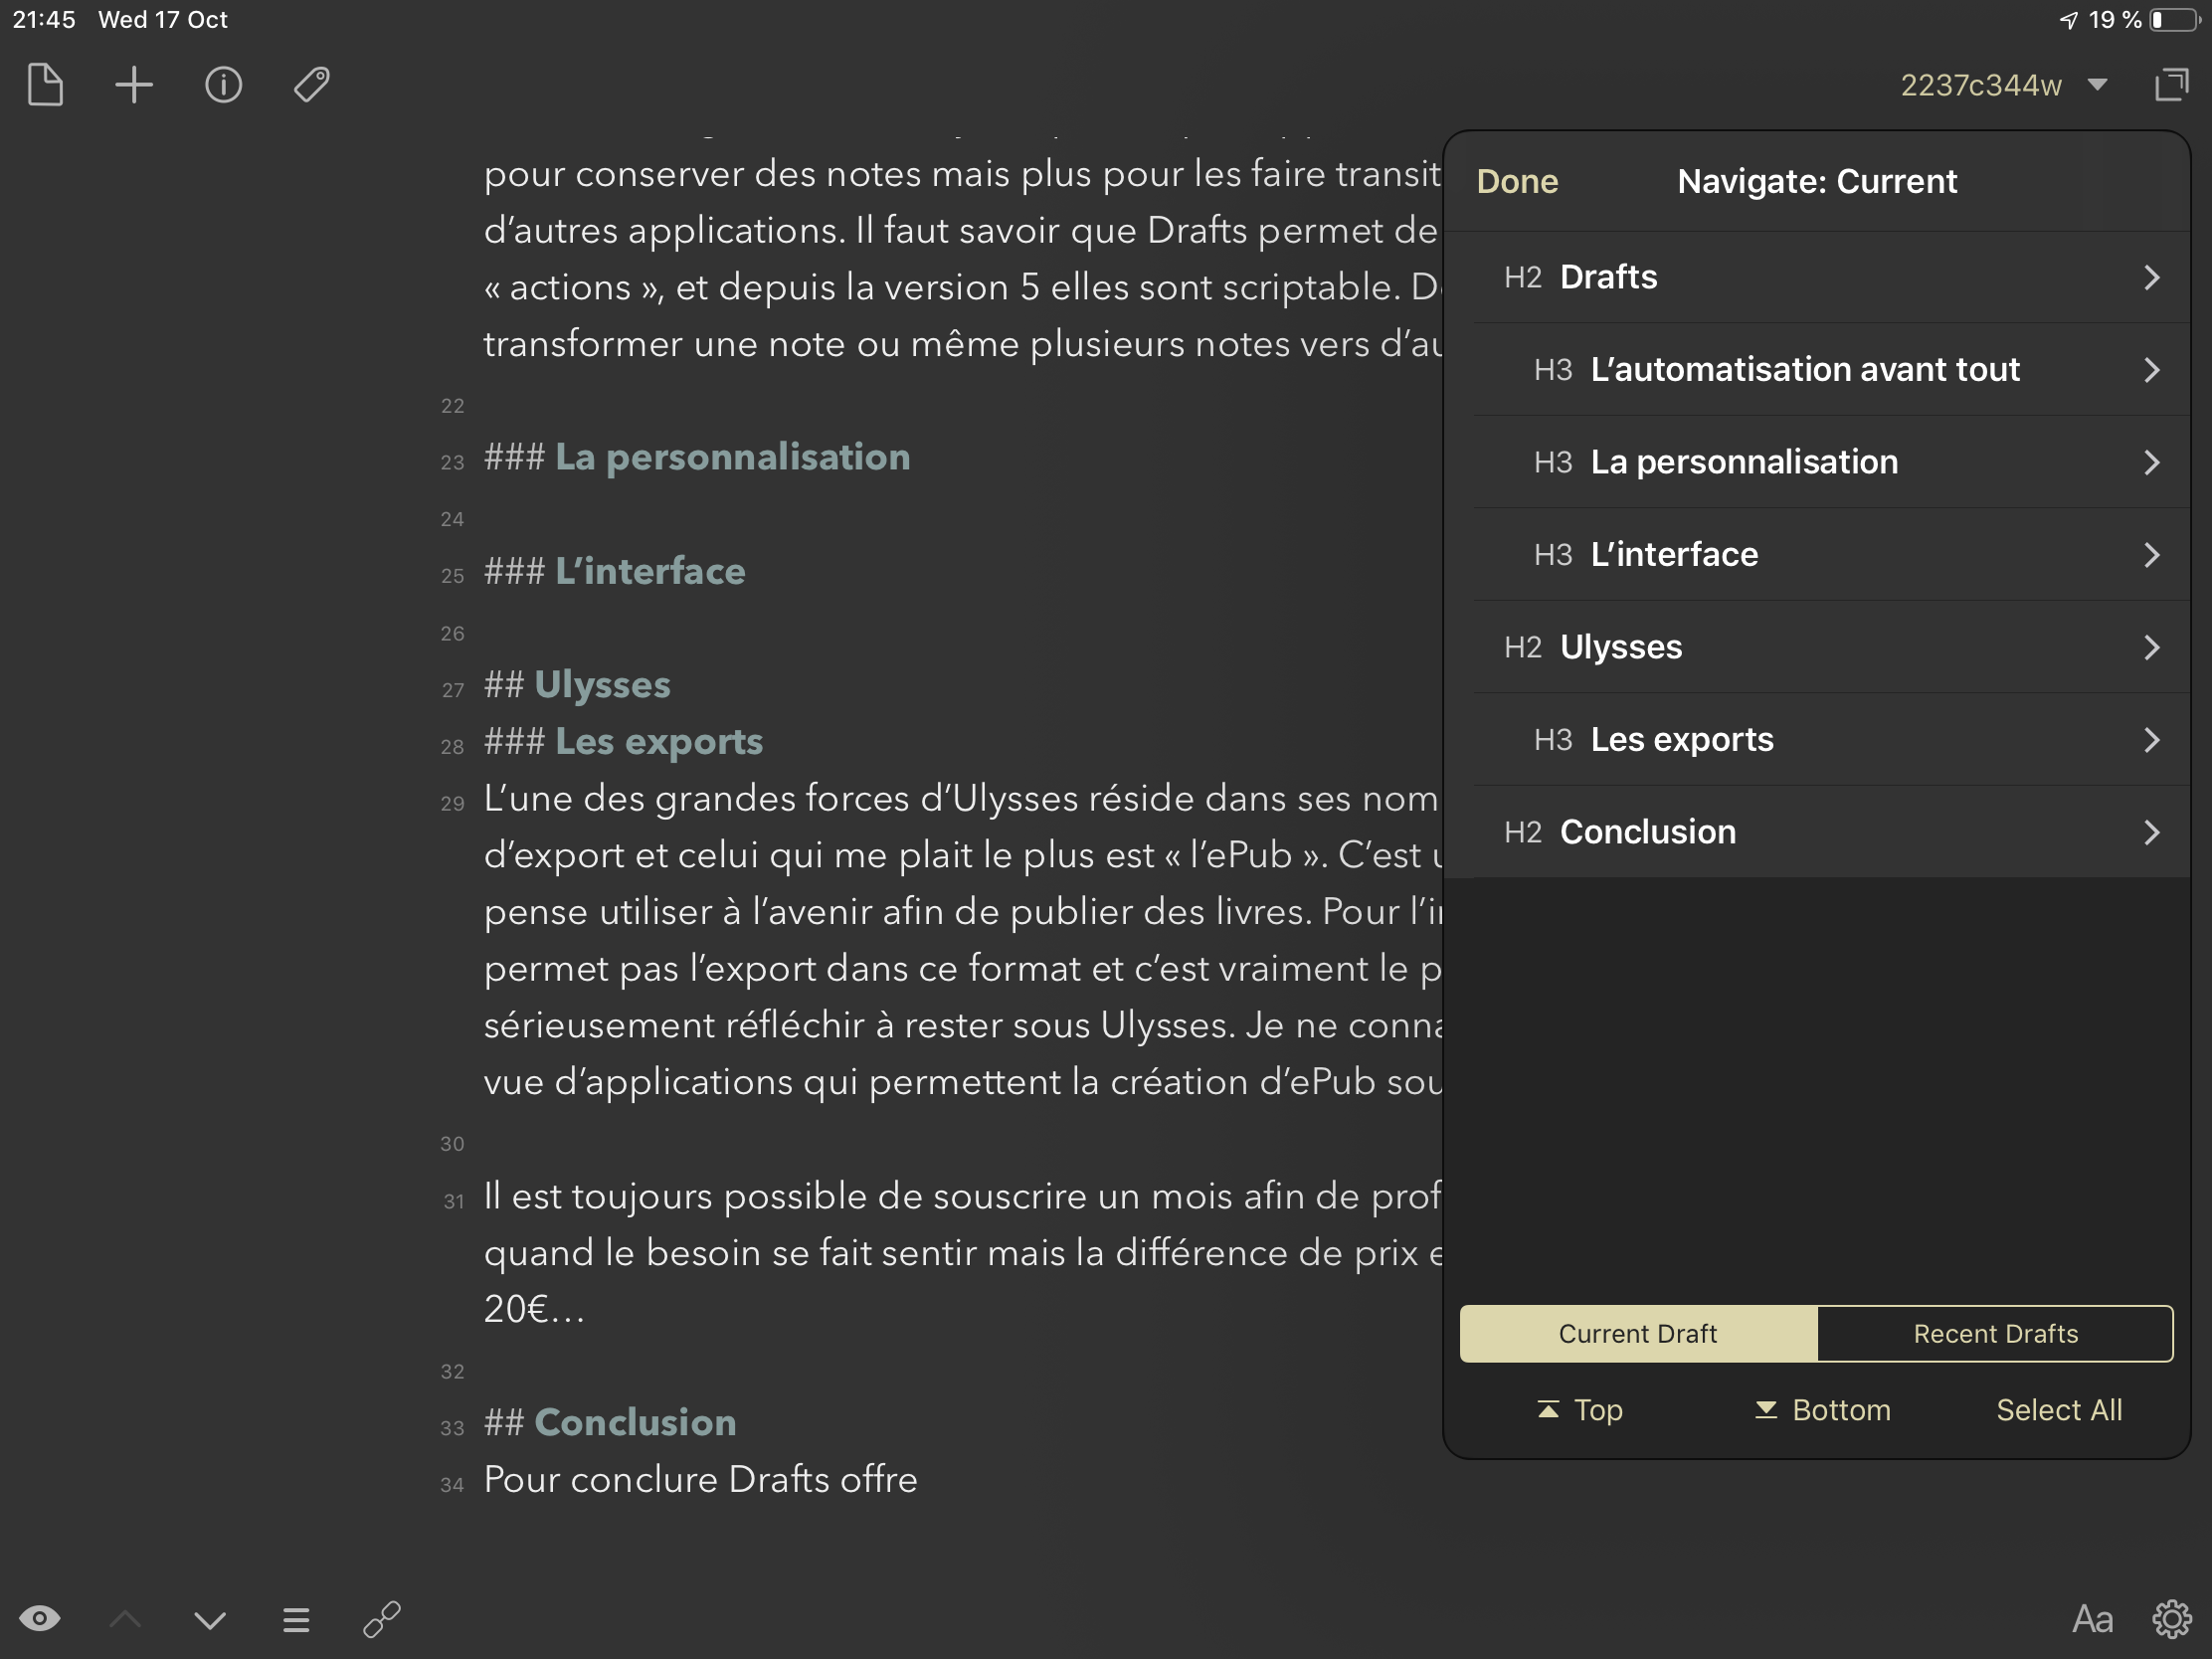Jump to H3 La personnalisation entry

tap(1743, 462)
